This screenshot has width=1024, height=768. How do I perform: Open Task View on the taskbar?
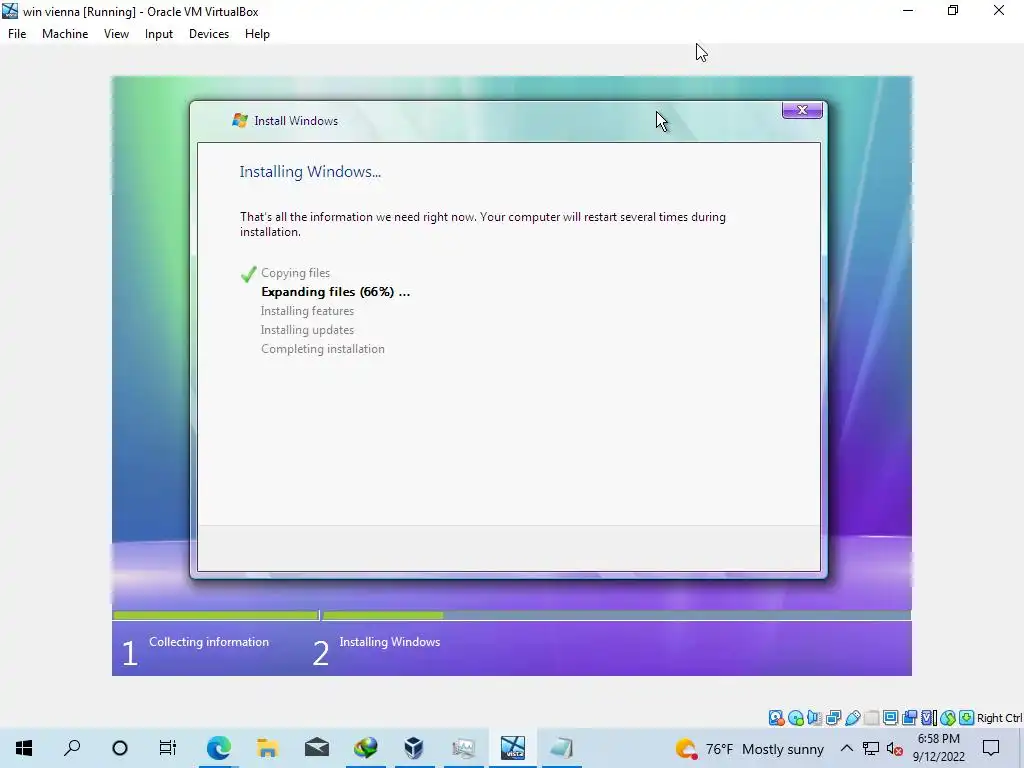pos(168,748)
